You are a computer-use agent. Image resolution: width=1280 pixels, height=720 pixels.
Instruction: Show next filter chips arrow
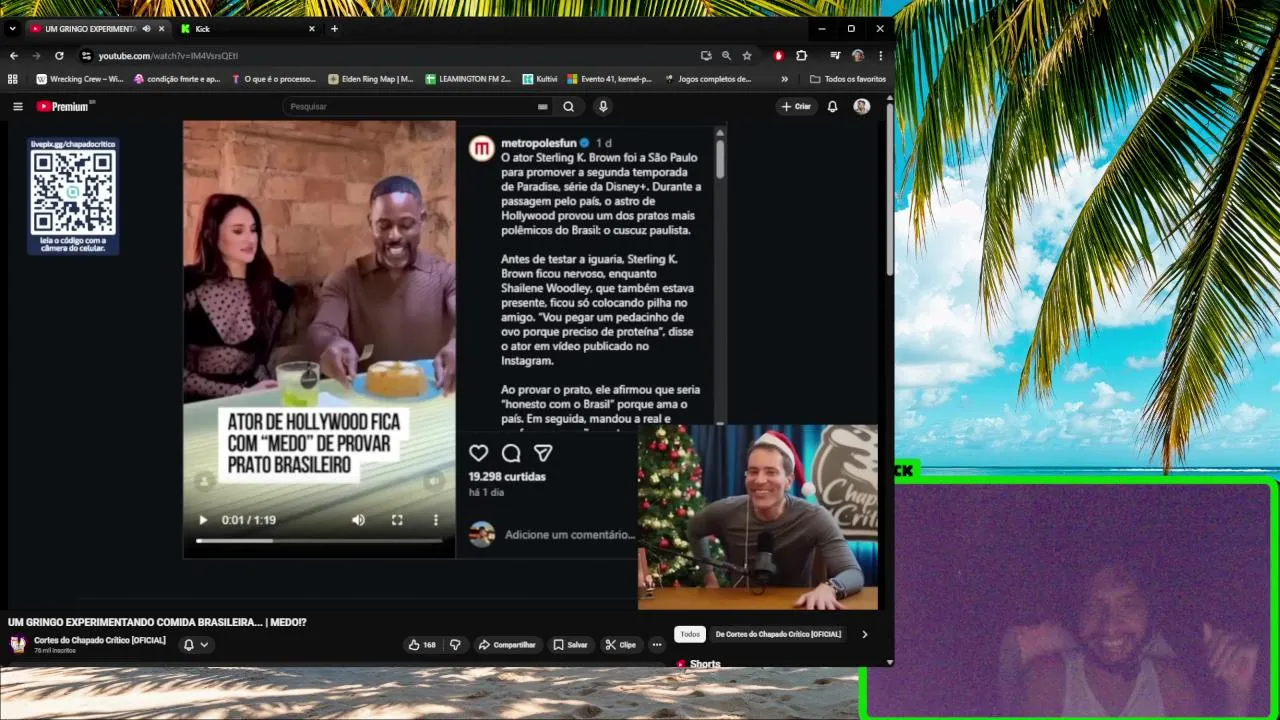pyautogui.click(x=865, y=634)
